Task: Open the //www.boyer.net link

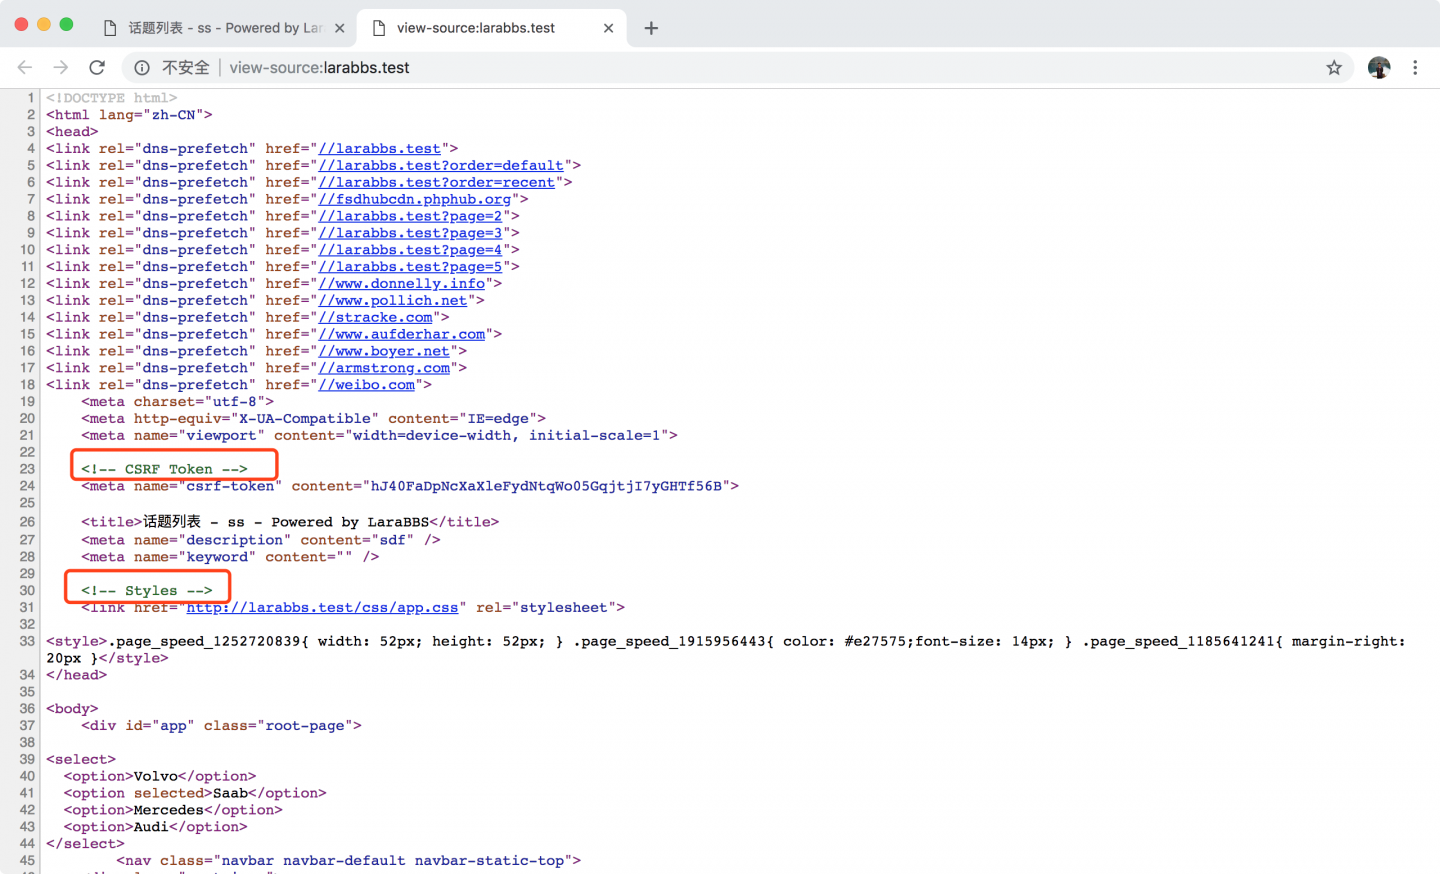Action: pos(384,351)
